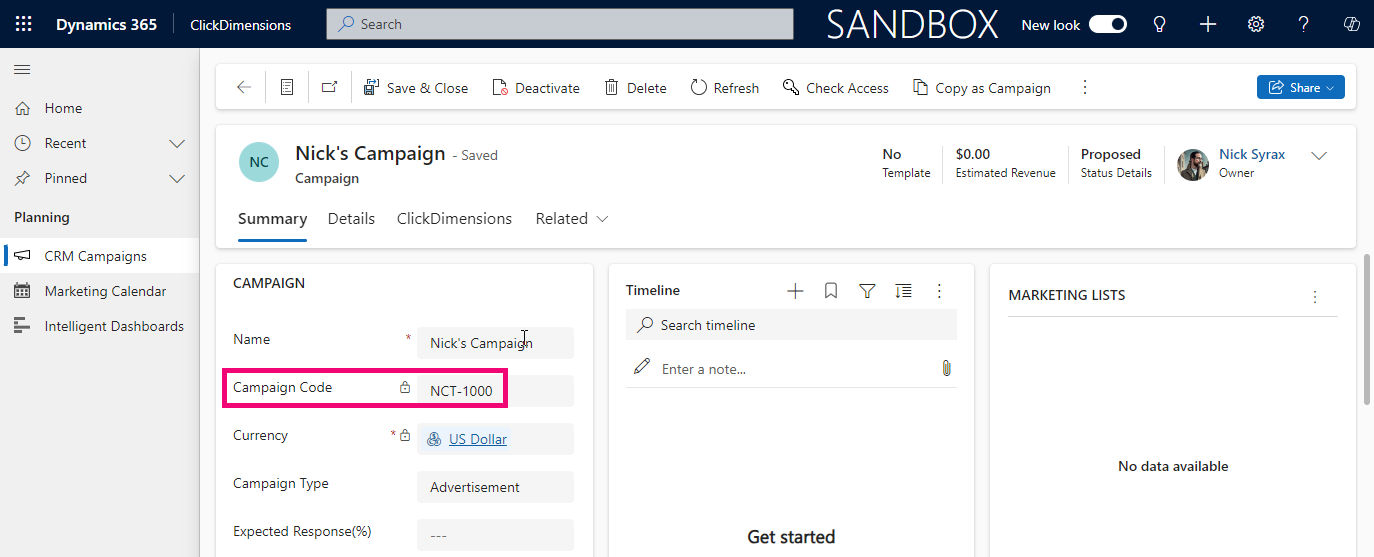Collapse the hamburger navigation menu

click(x=22, y=69)
